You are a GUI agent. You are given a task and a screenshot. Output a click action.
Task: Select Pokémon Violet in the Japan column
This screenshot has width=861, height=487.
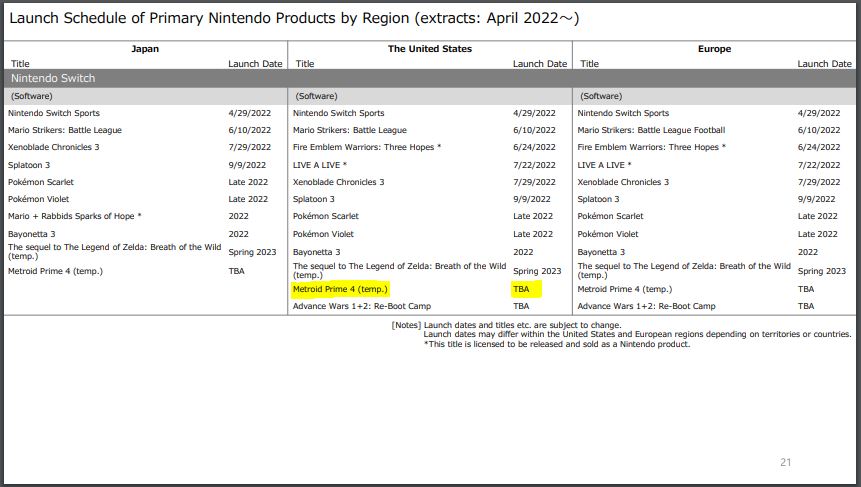coord(41,199)
